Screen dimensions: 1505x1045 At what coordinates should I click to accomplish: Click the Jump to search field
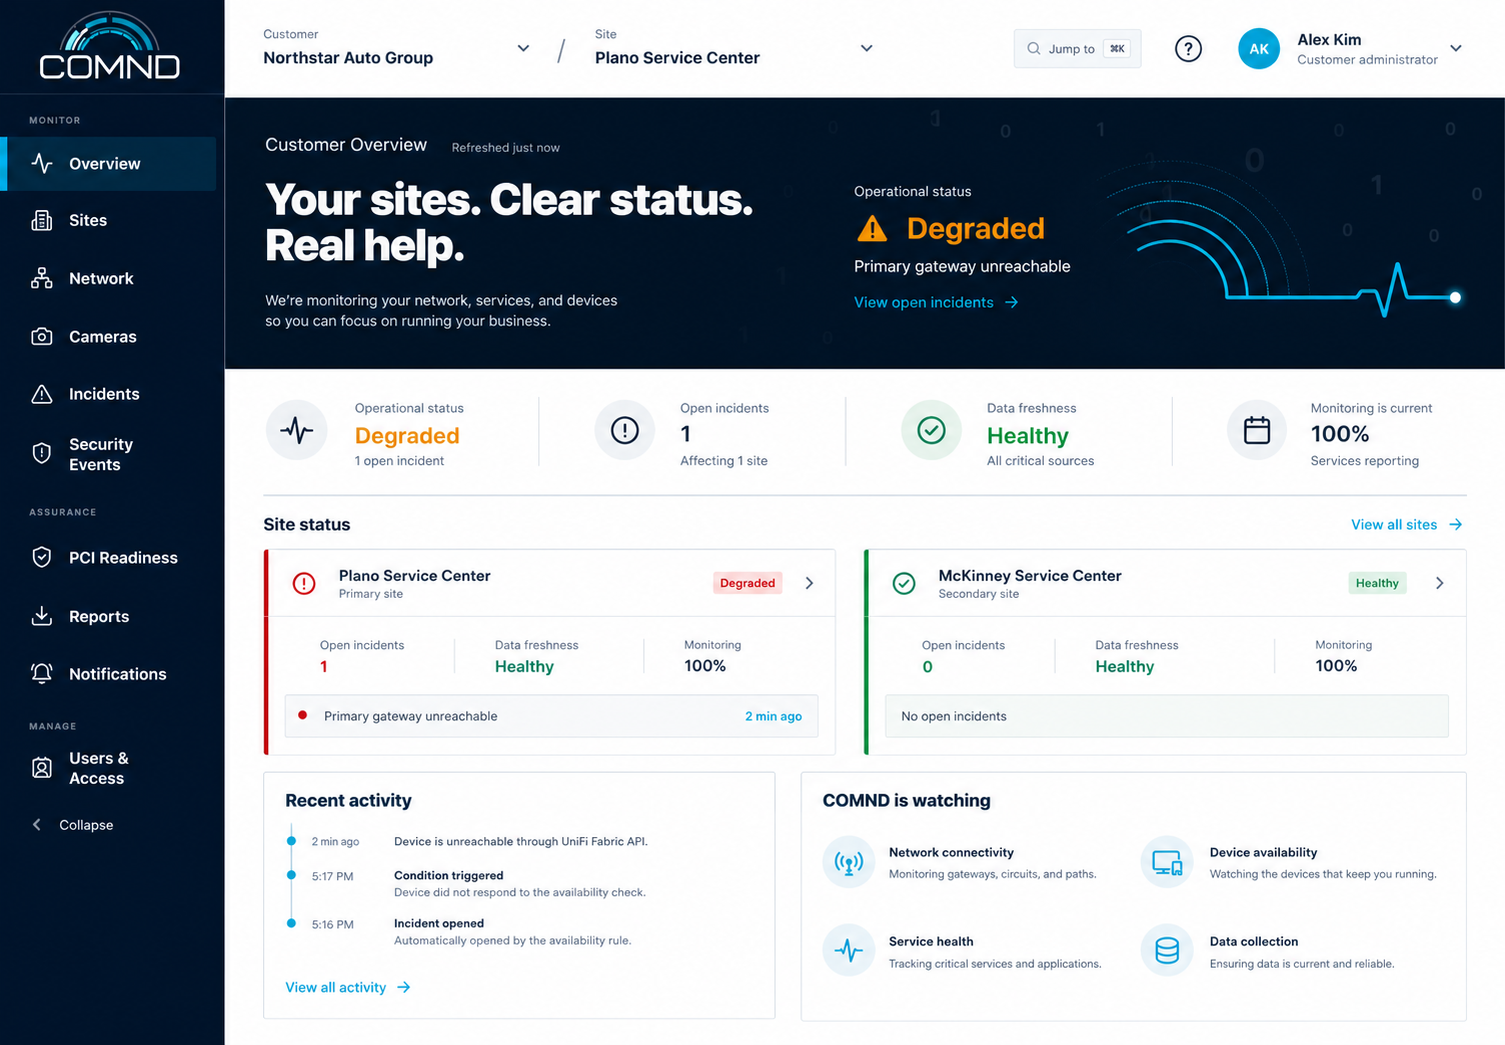click(1077, 48)
